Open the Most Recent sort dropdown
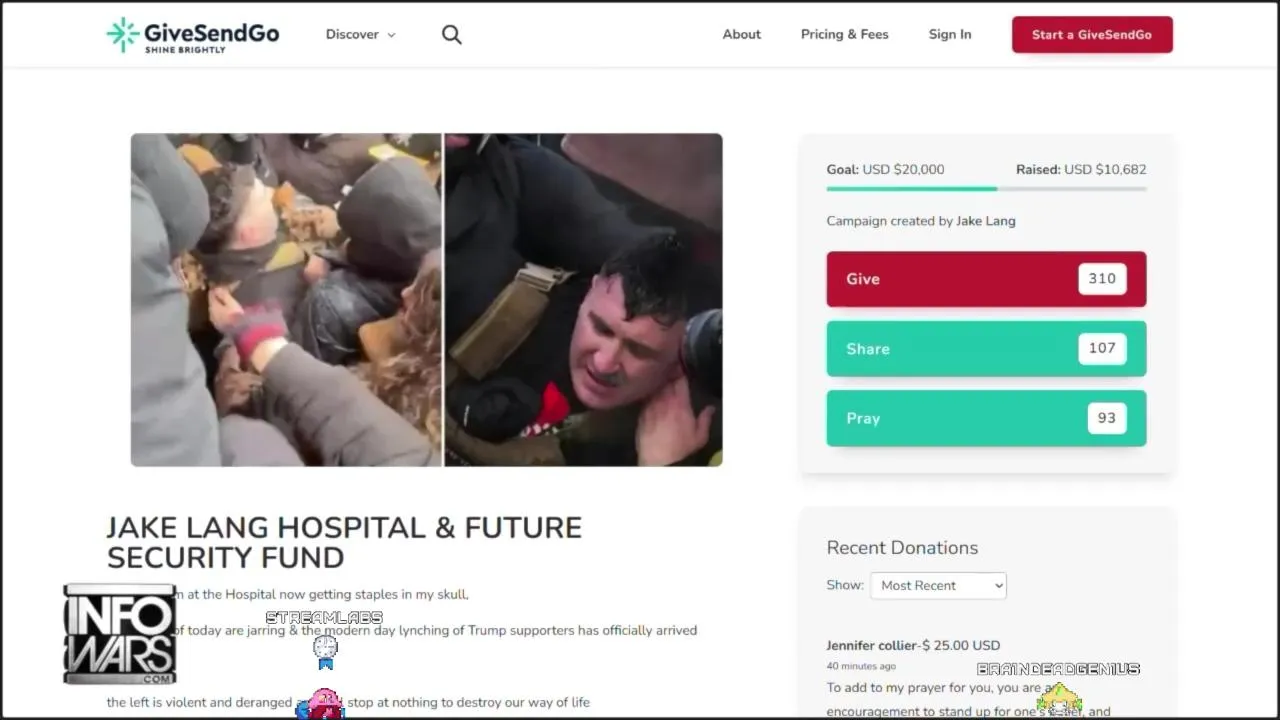 tap(938, 585)
